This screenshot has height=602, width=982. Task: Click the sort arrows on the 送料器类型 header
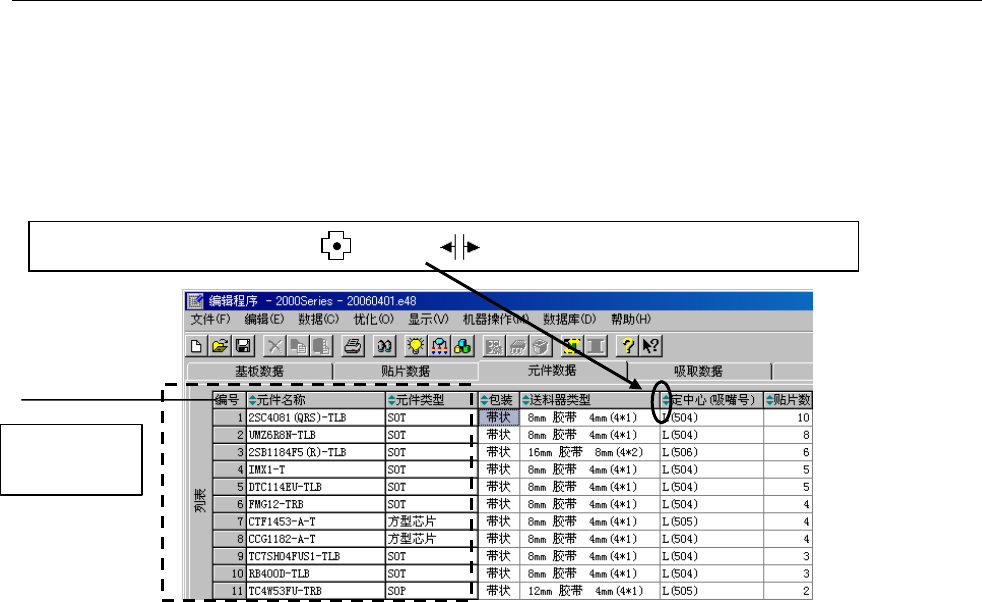click(x=525, y=400)
